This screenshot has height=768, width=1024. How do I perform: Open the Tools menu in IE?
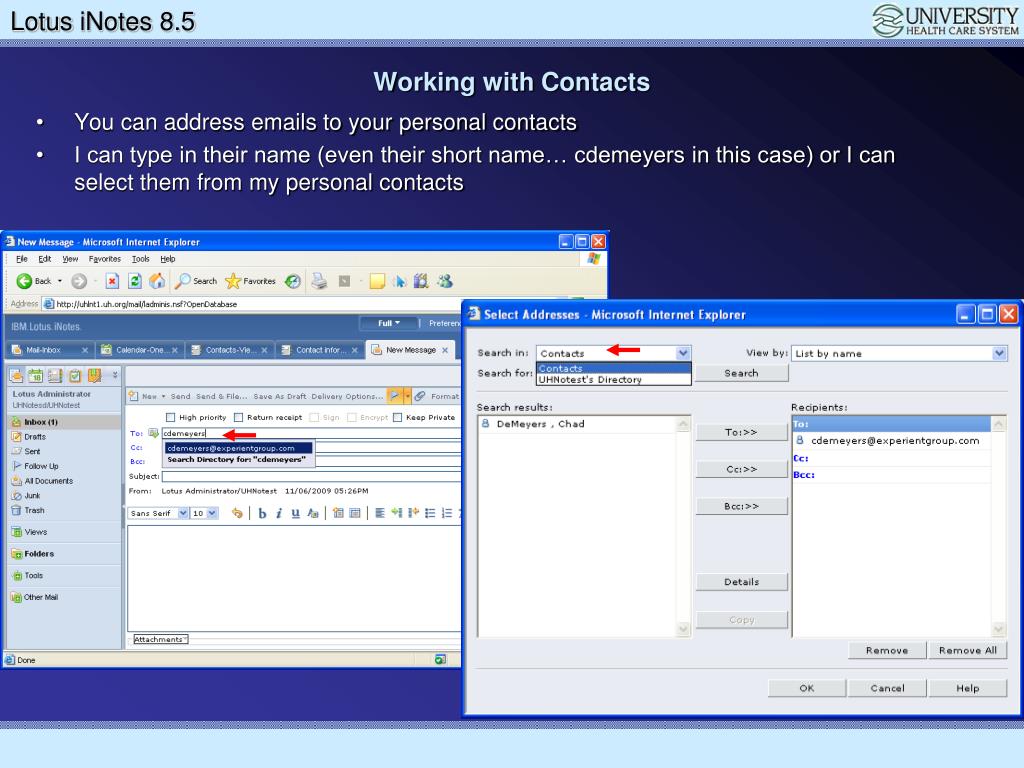click(140, 259)
